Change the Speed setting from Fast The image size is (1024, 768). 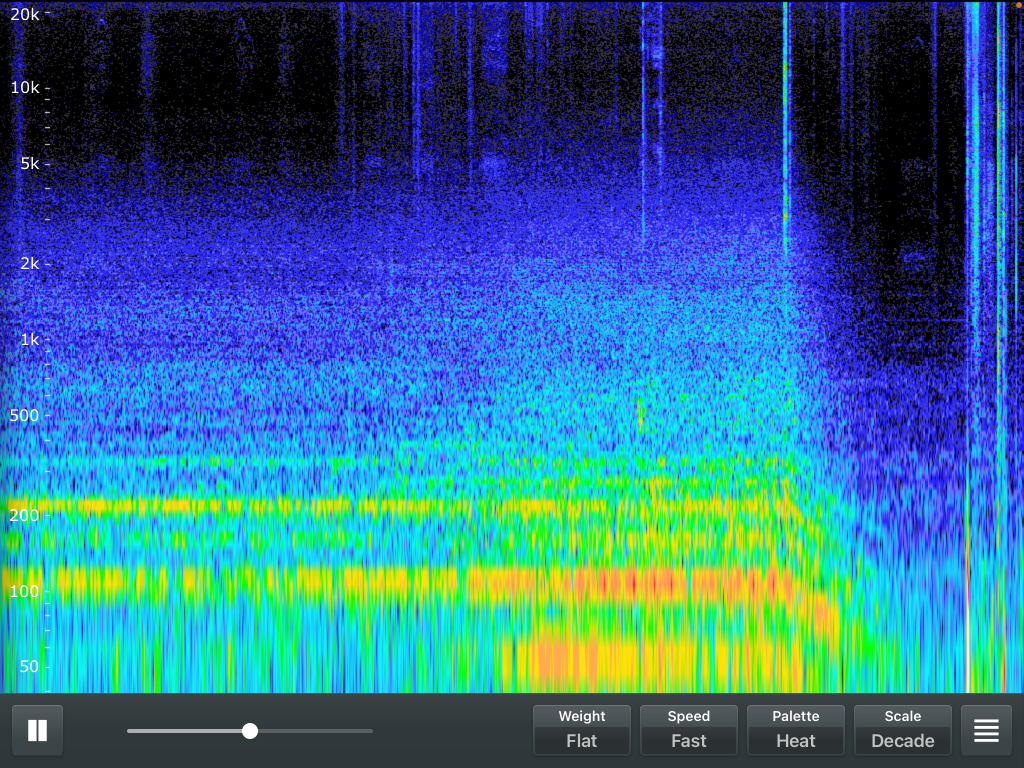coord(688,730)
